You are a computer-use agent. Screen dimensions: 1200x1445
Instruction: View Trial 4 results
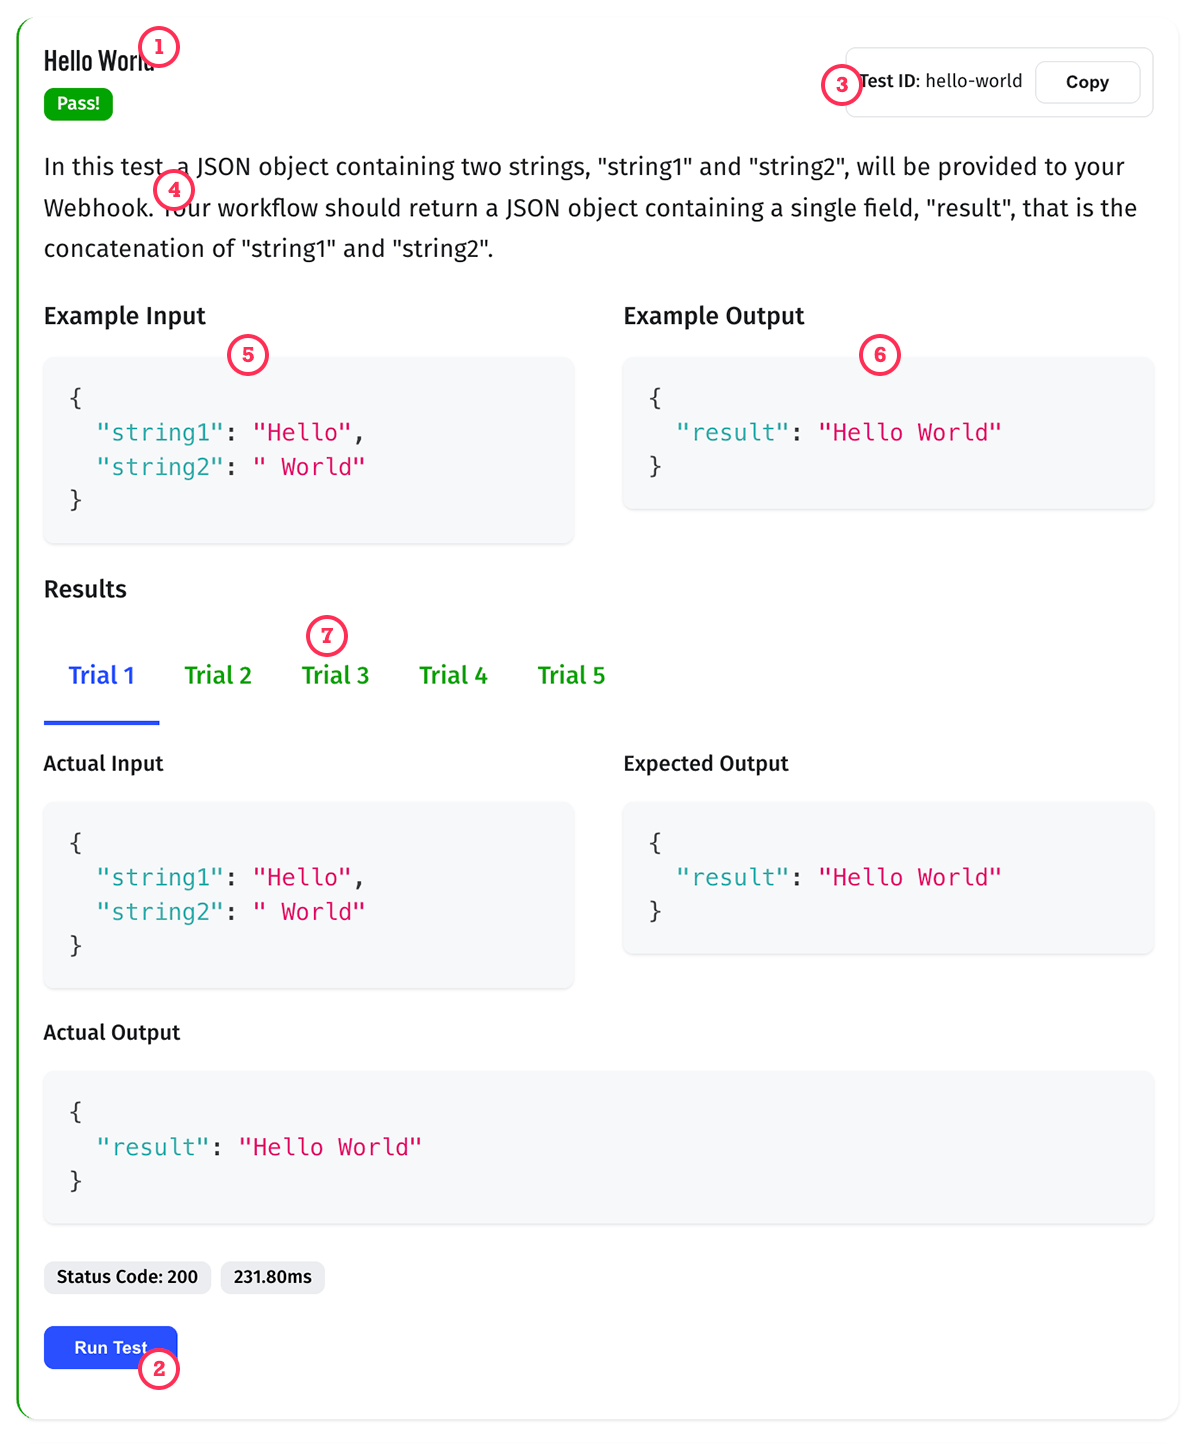click(x=453, y=675)
